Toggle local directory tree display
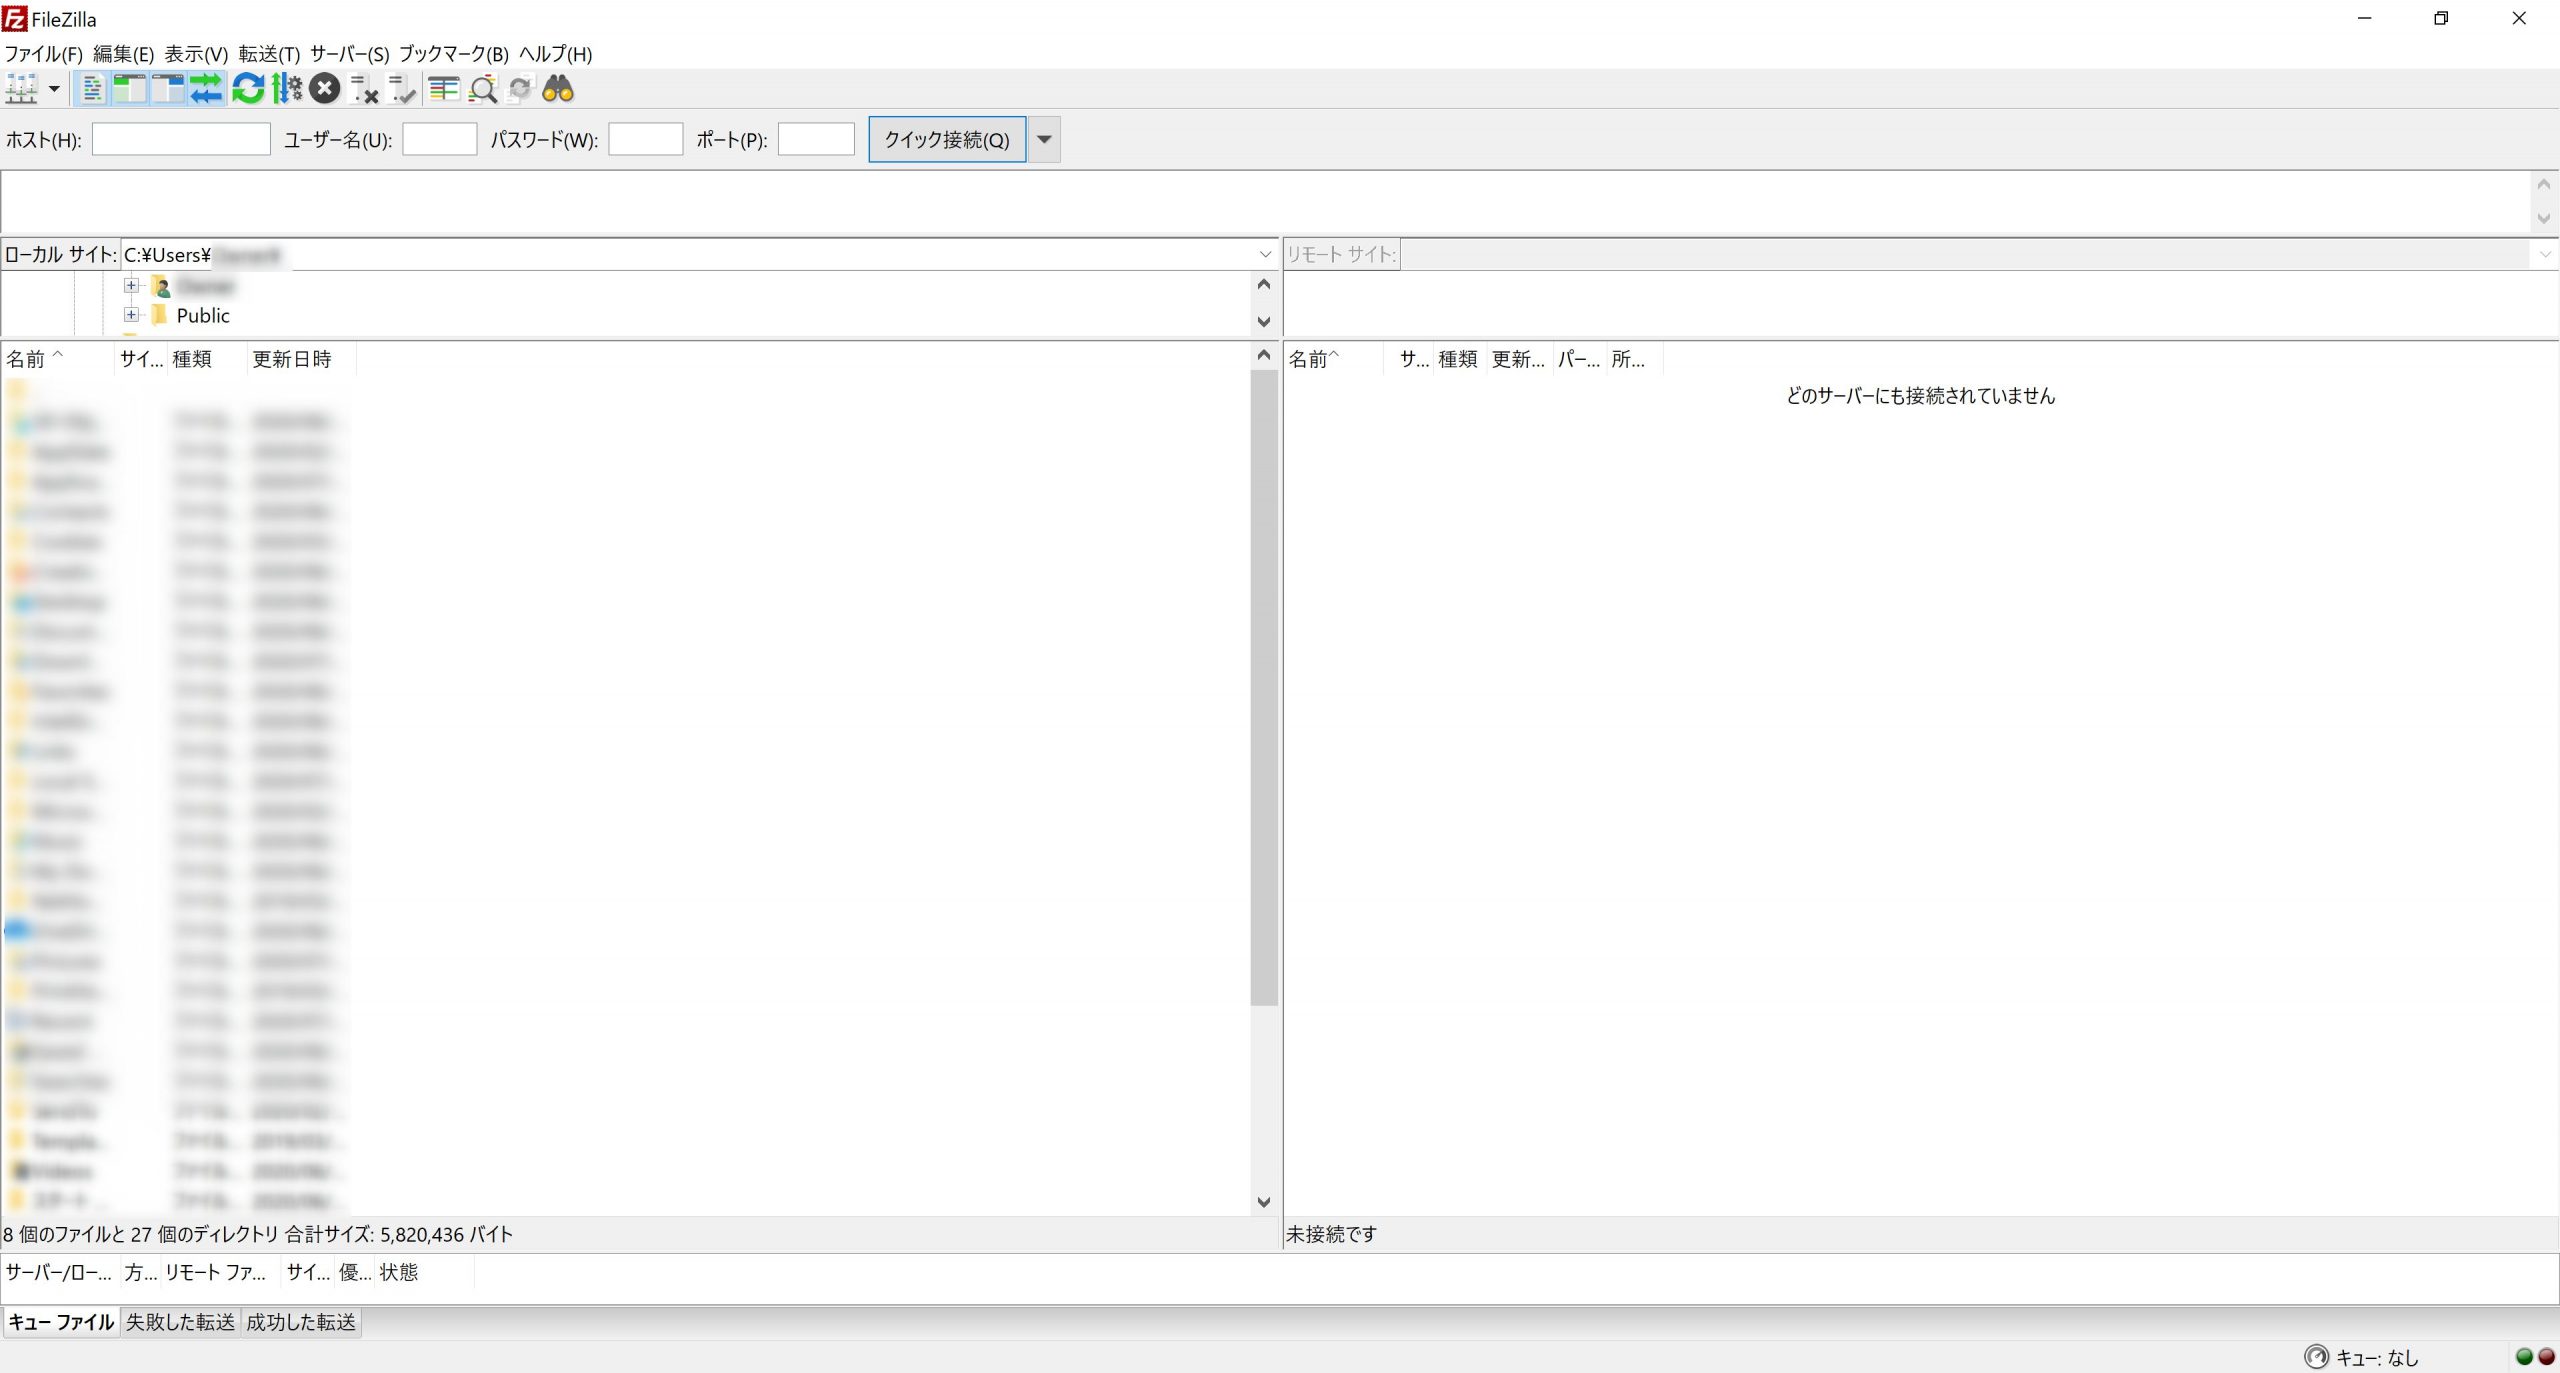This screenshot has width=2560, height=1373. 130,90
